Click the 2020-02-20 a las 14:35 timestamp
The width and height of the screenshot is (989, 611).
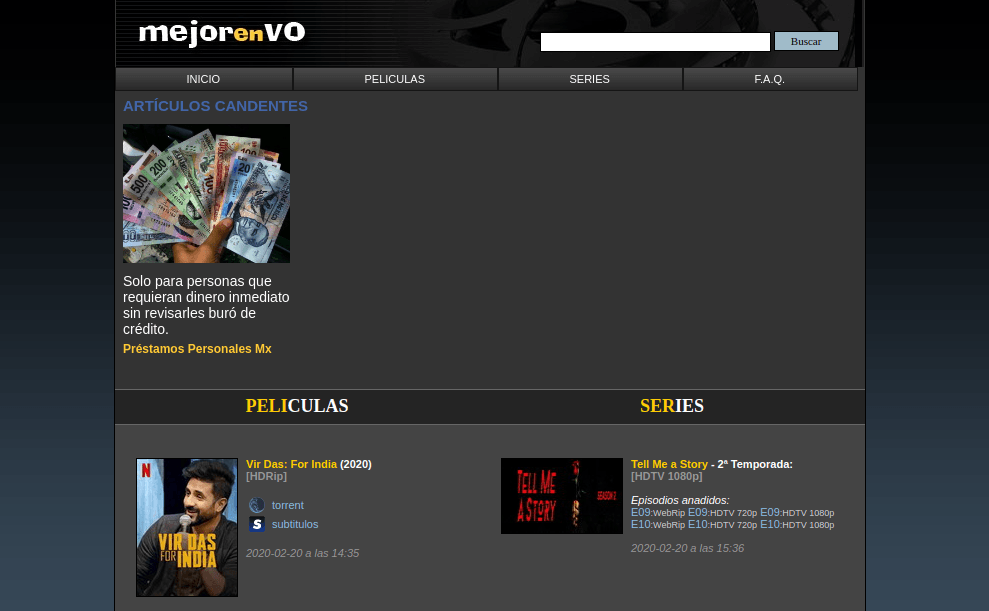pos(303,553)
